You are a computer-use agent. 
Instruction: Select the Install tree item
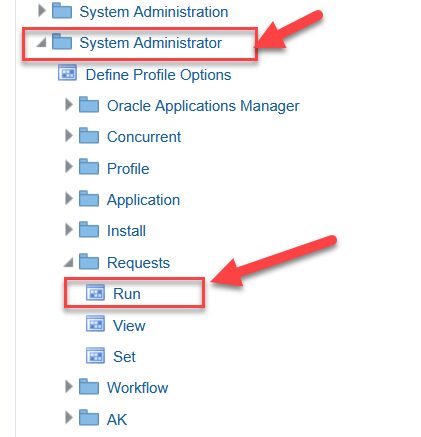[x=126, y=231]
